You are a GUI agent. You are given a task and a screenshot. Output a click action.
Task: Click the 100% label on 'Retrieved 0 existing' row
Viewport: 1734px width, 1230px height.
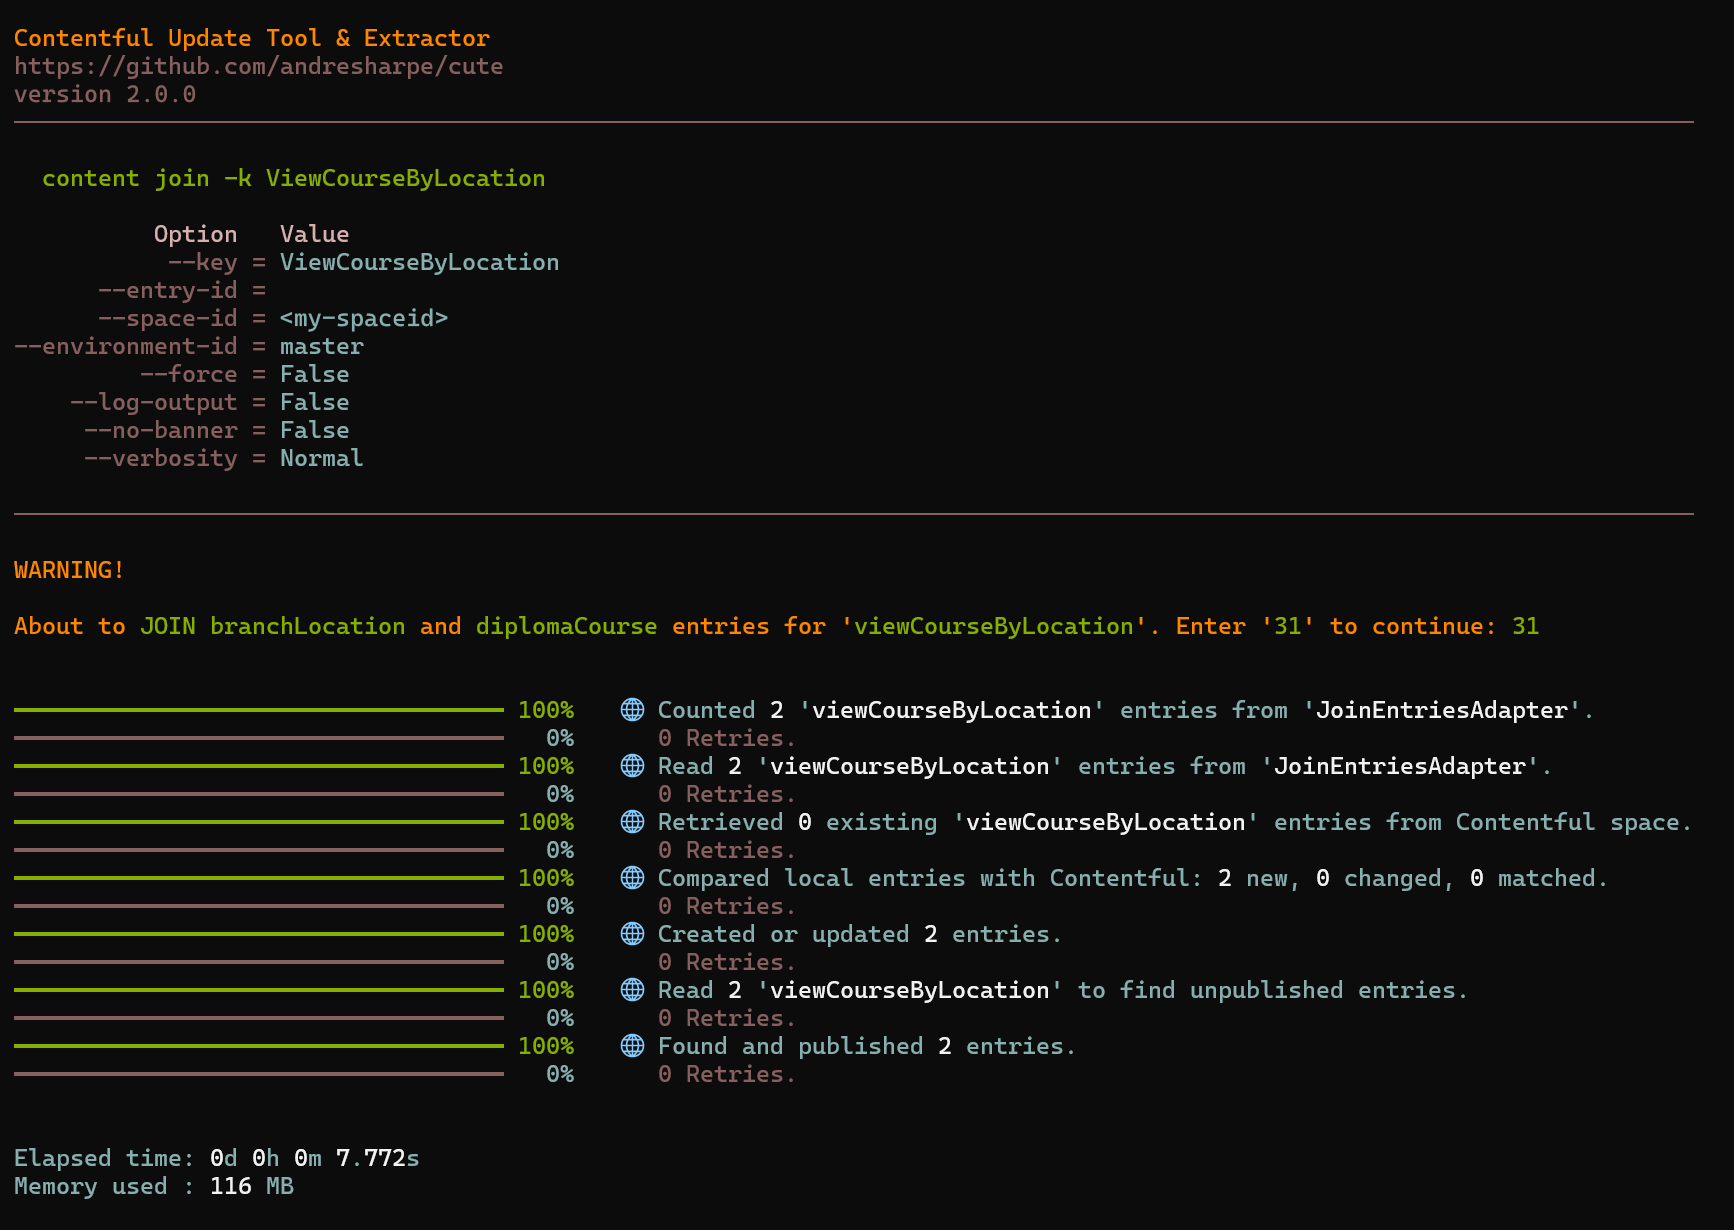(546, 822)
